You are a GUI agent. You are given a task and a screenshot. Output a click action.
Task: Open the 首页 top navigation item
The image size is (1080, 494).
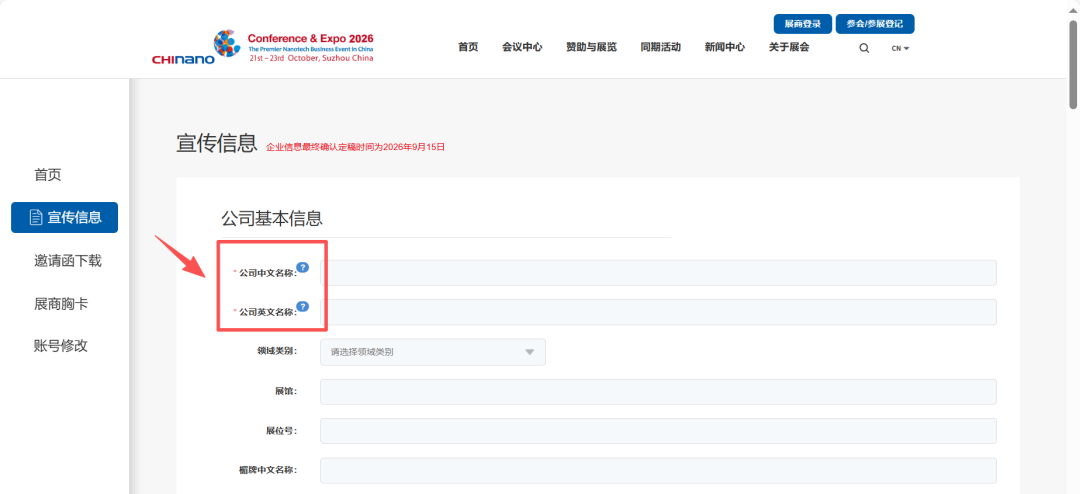click(x=468, y=47)
